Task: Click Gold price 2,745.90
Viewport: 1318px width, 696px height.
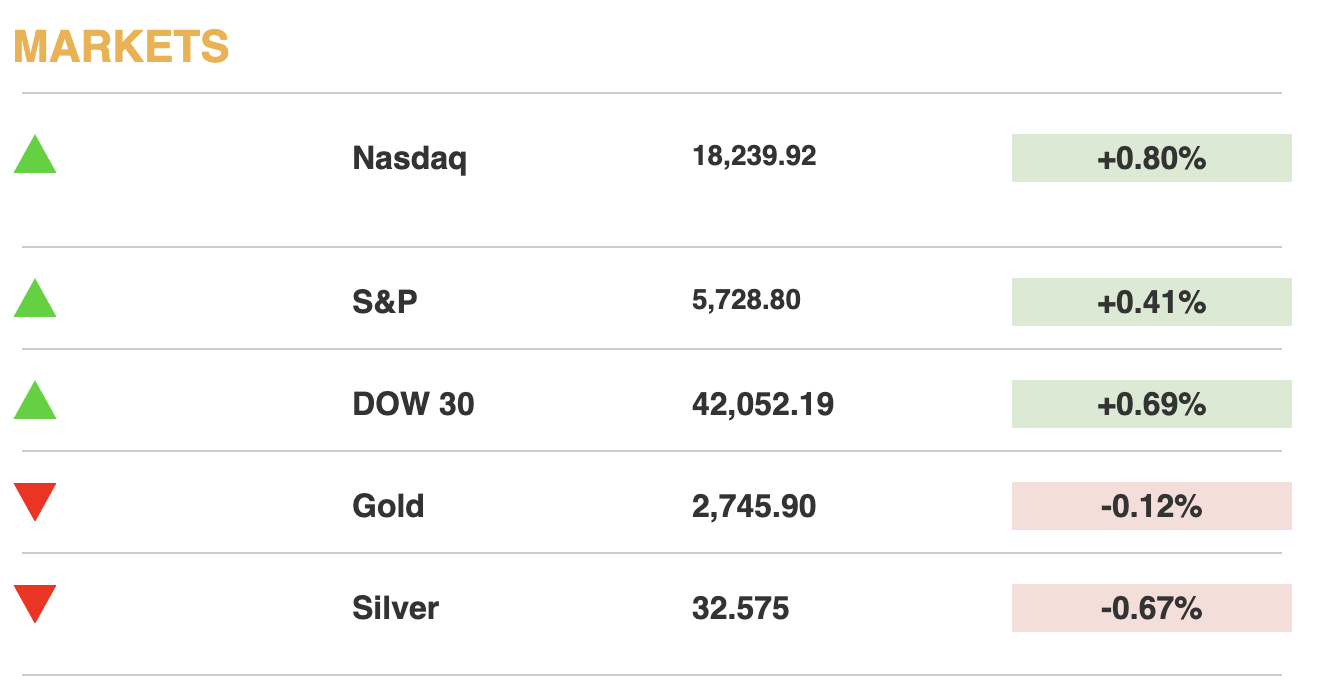Action: 754,506
